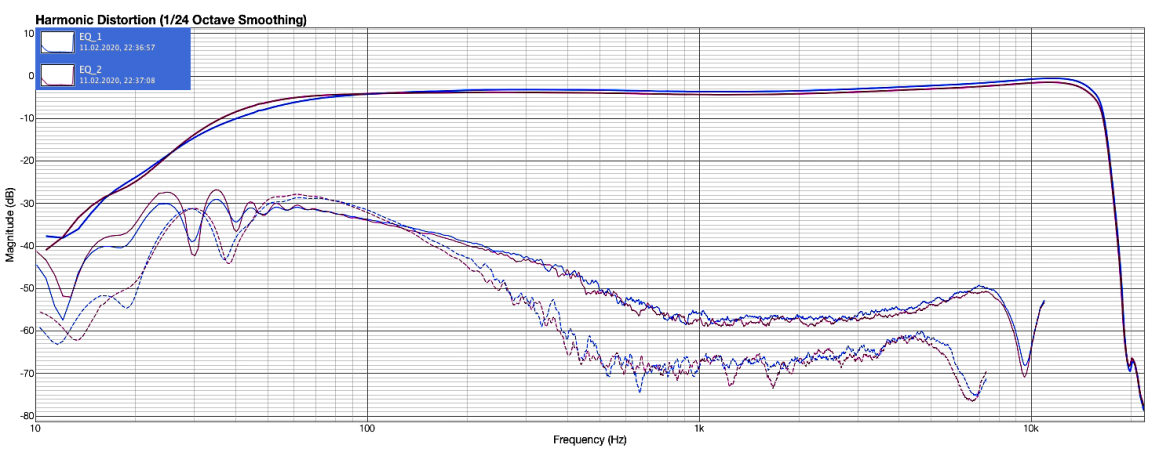Click the -80 magnitude tick label
Viewport: 1170px width, 452px height.
click(25, 416)
